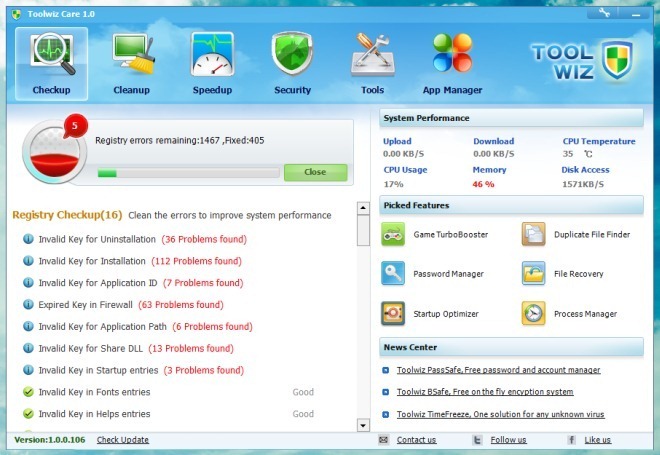The width and height of the screenshot is (660, 455).
Task: Click the Close button beside progress bar
Action: pyautogui.click(x=315, y=172)
